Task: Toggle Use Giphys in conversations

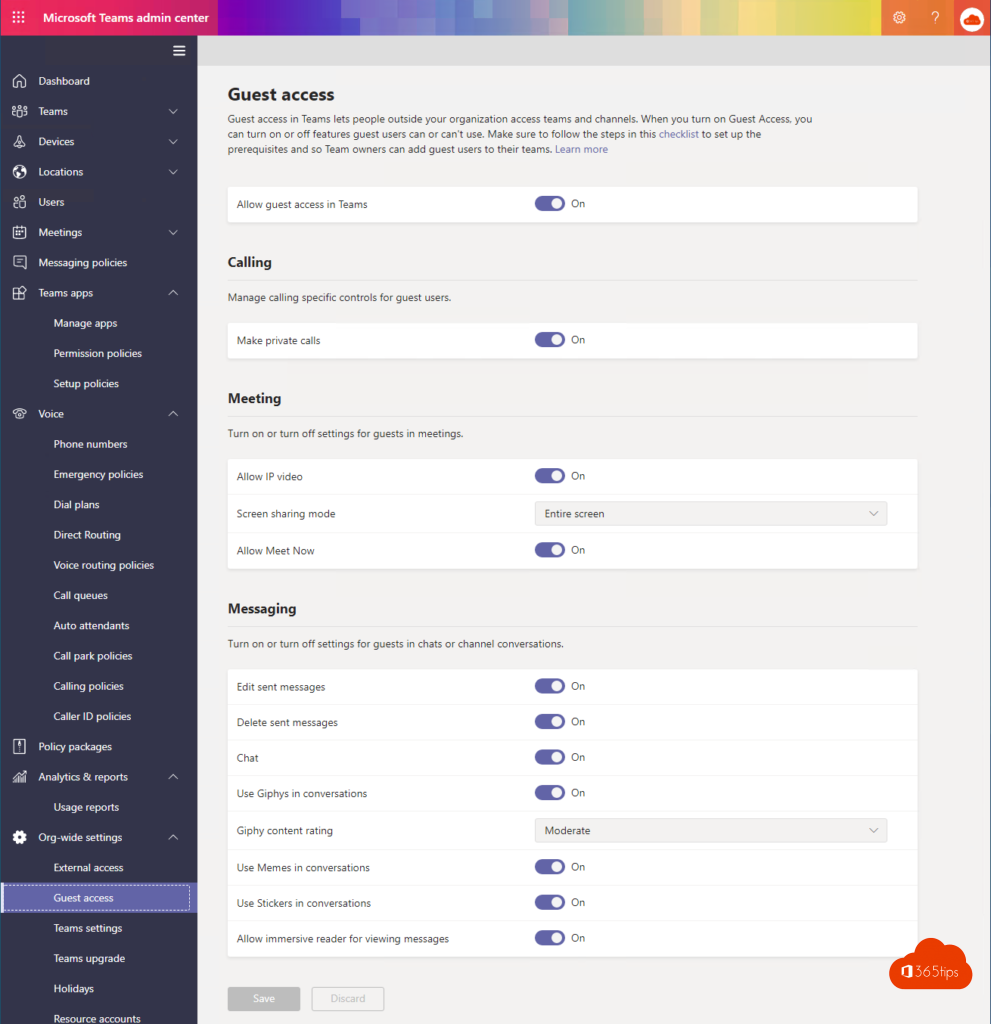Action: [x=549, y=793]
